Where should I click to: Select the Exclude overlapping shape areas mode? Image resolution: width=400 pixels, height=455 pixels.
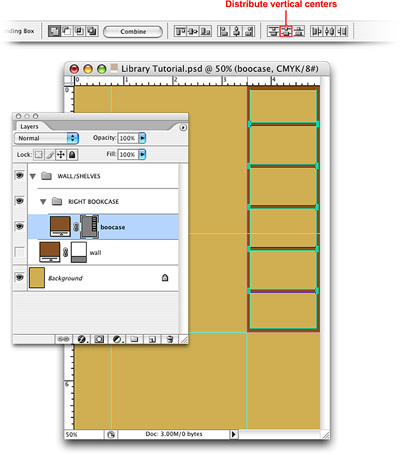(92, 31)
